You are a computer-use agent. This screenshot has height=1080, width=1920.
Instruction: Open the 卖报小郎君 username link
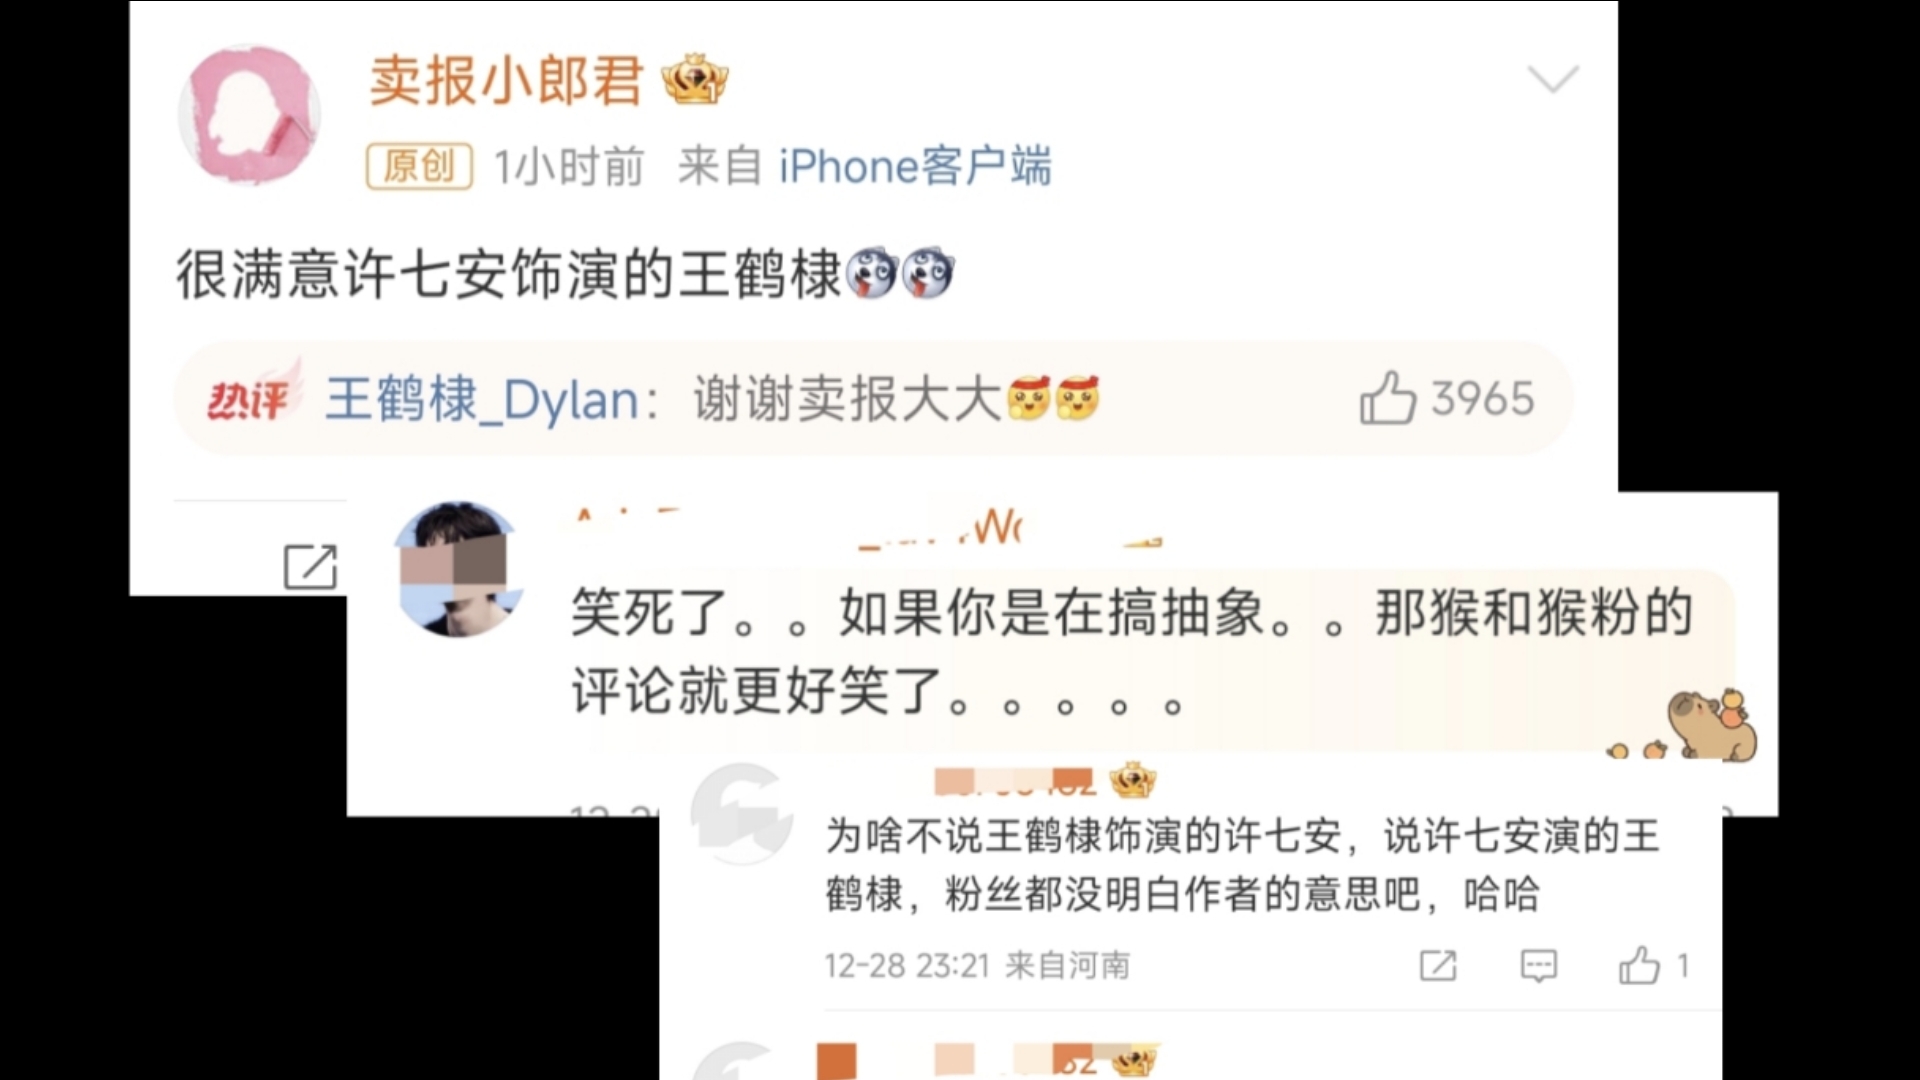tap(506, 80)
